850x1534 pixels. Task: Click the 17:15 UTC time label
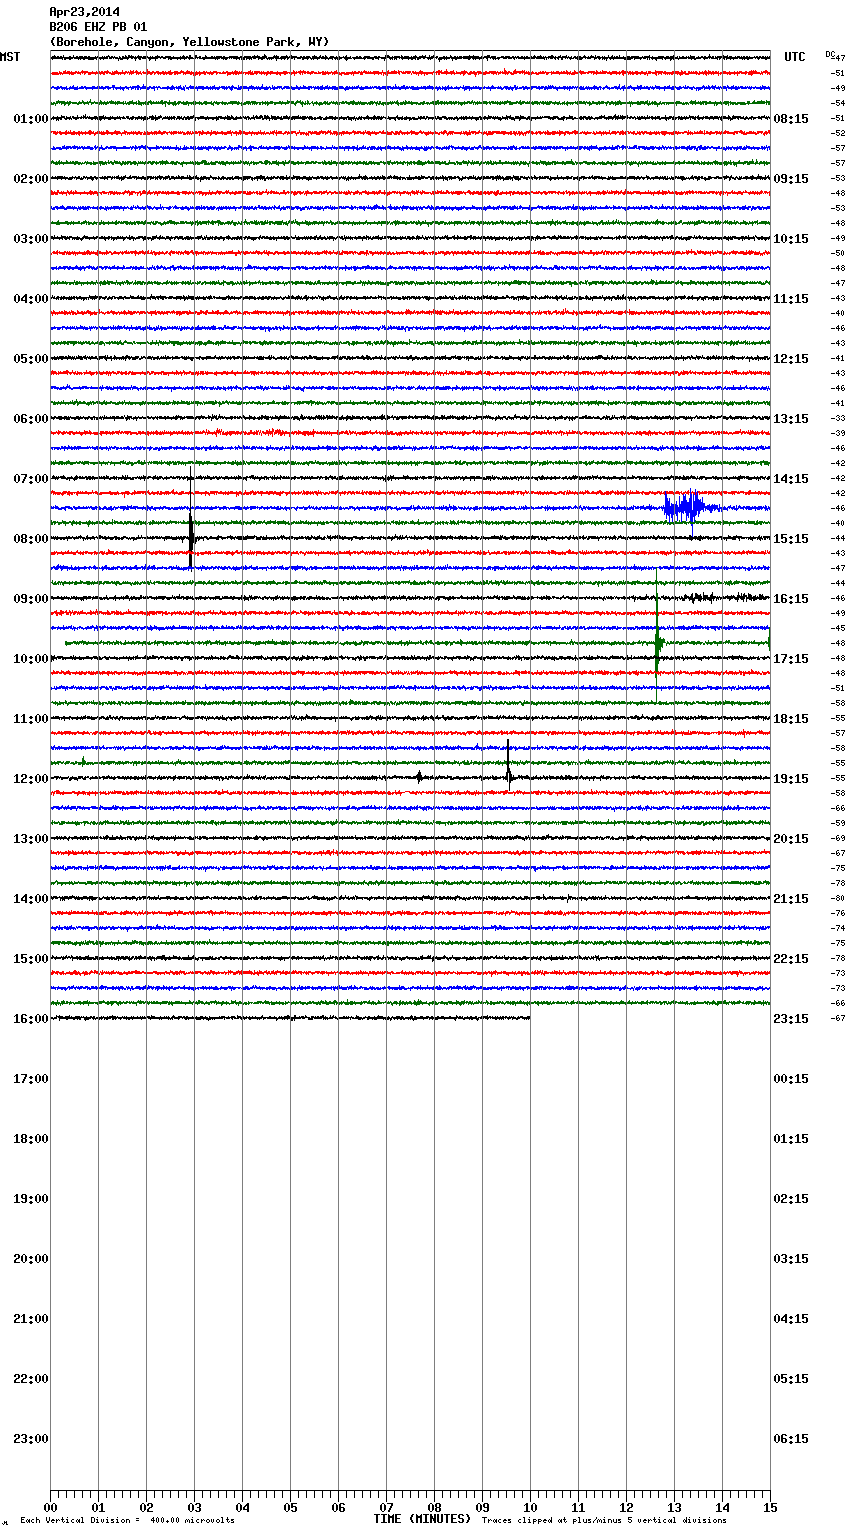tap(791, 659)
